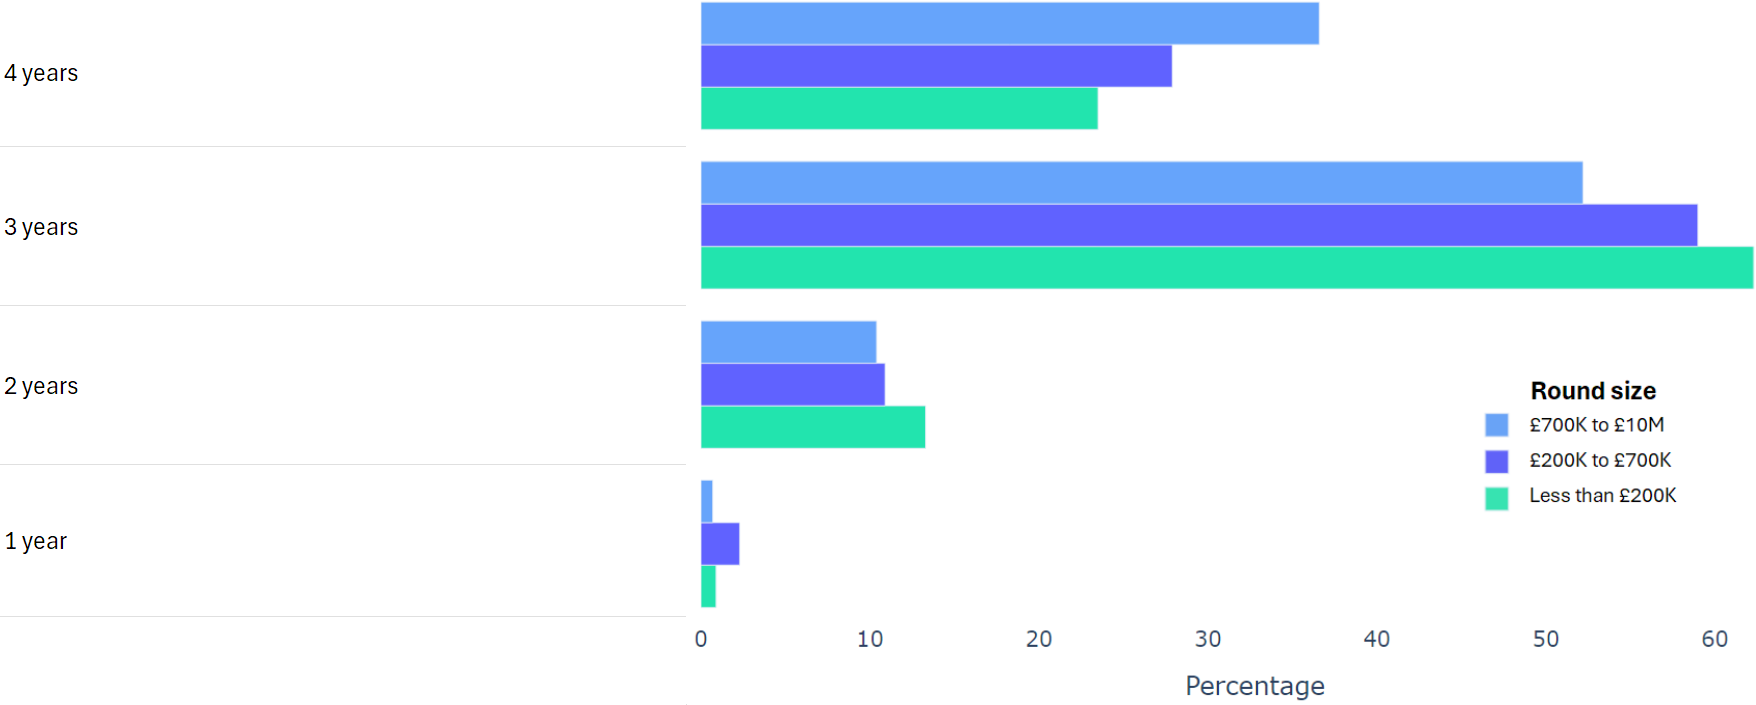The height and width of the screenshot is (705, 1756).
Task: Select the purple bar for 3 years
Action: 1198,225
